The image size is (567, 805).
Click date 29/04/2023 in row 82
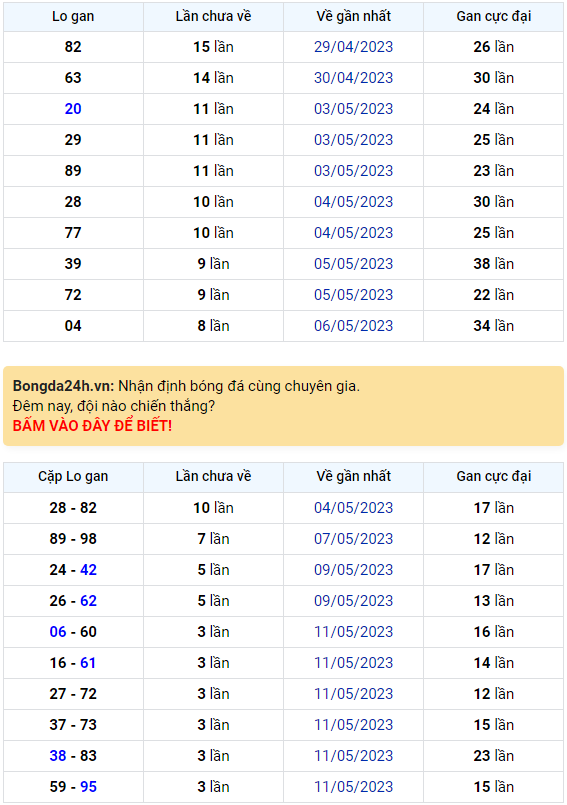click(x=353, y=47)
